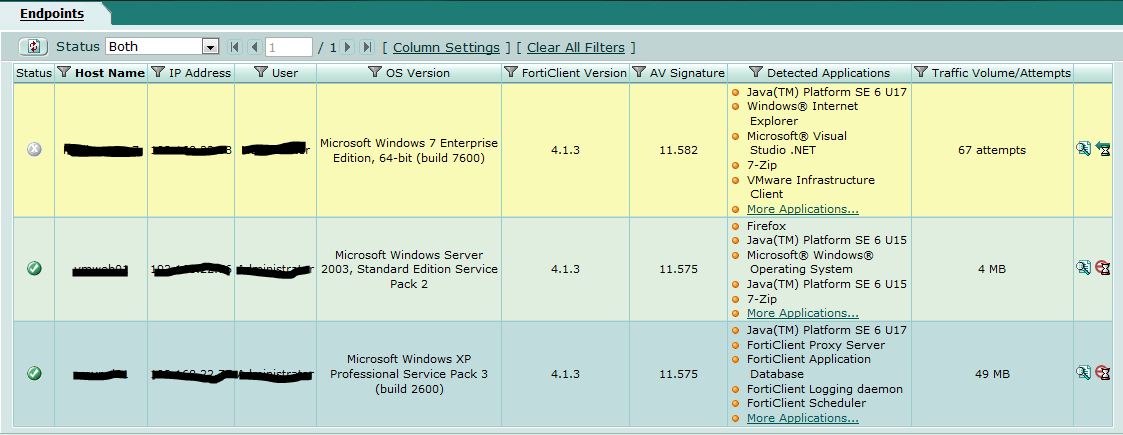This screenshot has height=435, width=1123.
Task: Click the grey blocked status icon, Windows 7 row
Action: click(34, 149)
